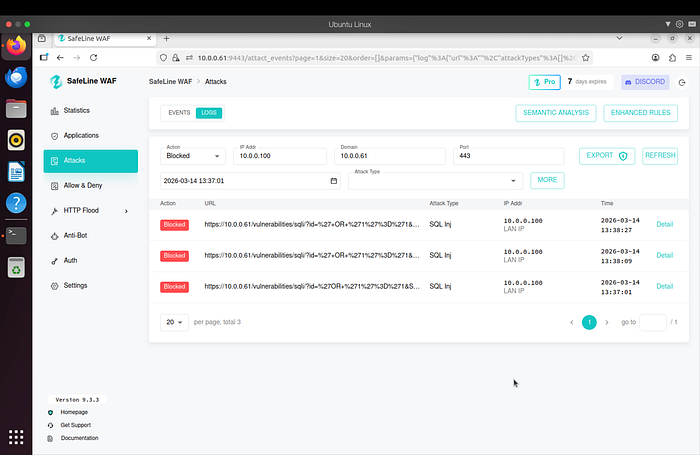Open the Settings section
700x455 pixels.
(x=91, y=286)
